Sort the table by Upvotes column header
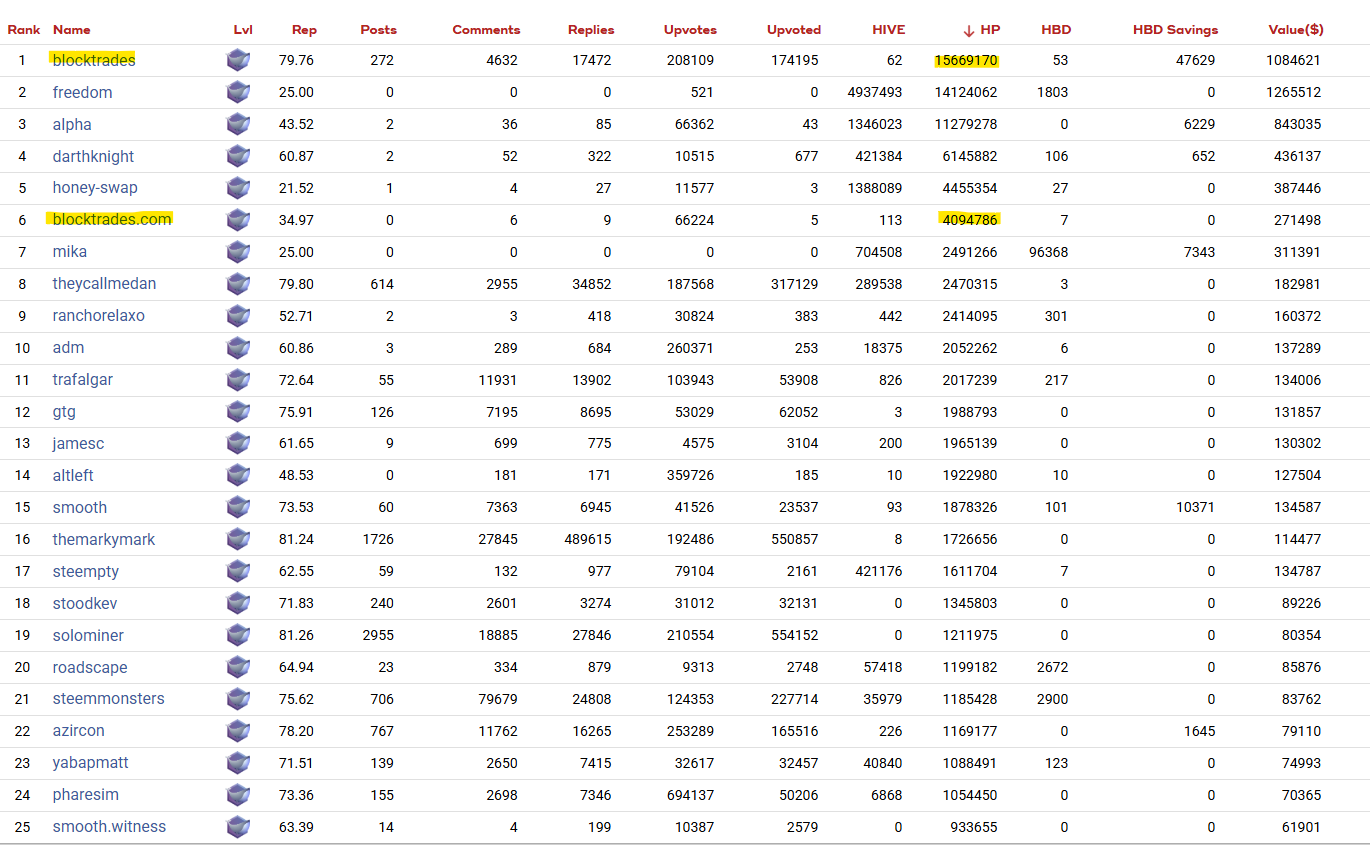This screenshot has height=845, width=1370. (x=690, y=30)
